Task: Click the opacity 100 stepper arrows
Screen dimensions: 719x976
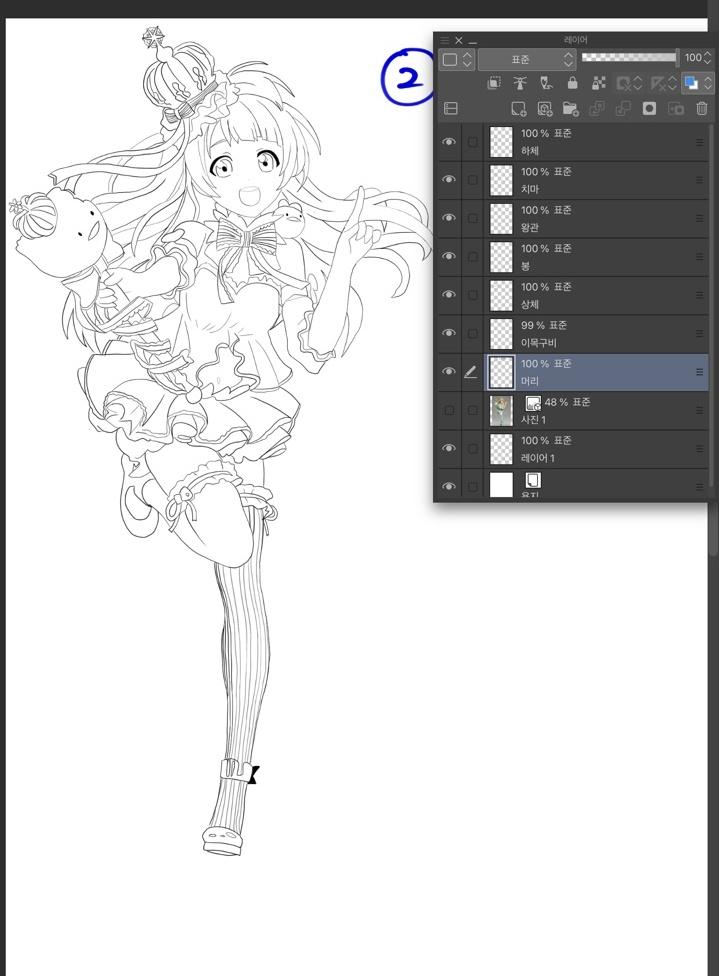Action: 707,58
